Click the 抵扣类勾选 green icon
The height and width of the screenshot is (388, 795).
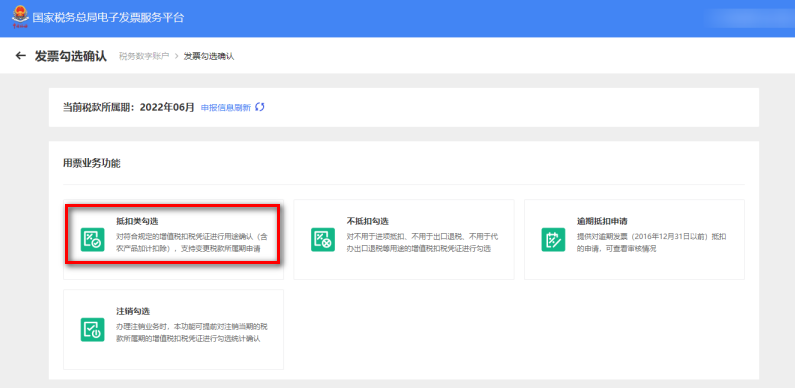pyautogui.click(x=93, y=240)
